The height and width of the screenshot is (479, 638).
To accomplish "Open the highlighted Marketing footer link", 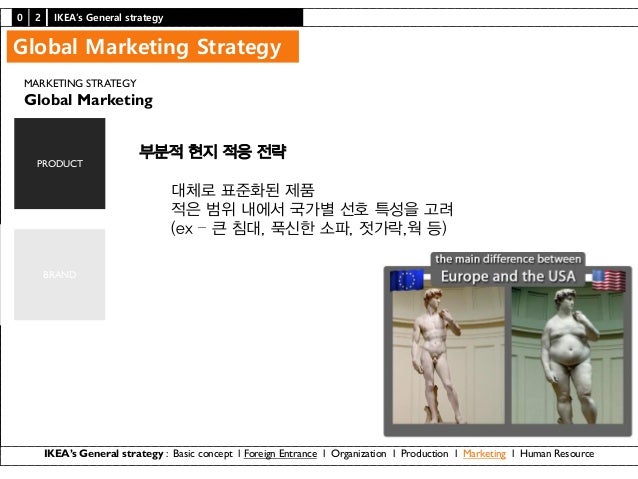I will coord(484,453).
